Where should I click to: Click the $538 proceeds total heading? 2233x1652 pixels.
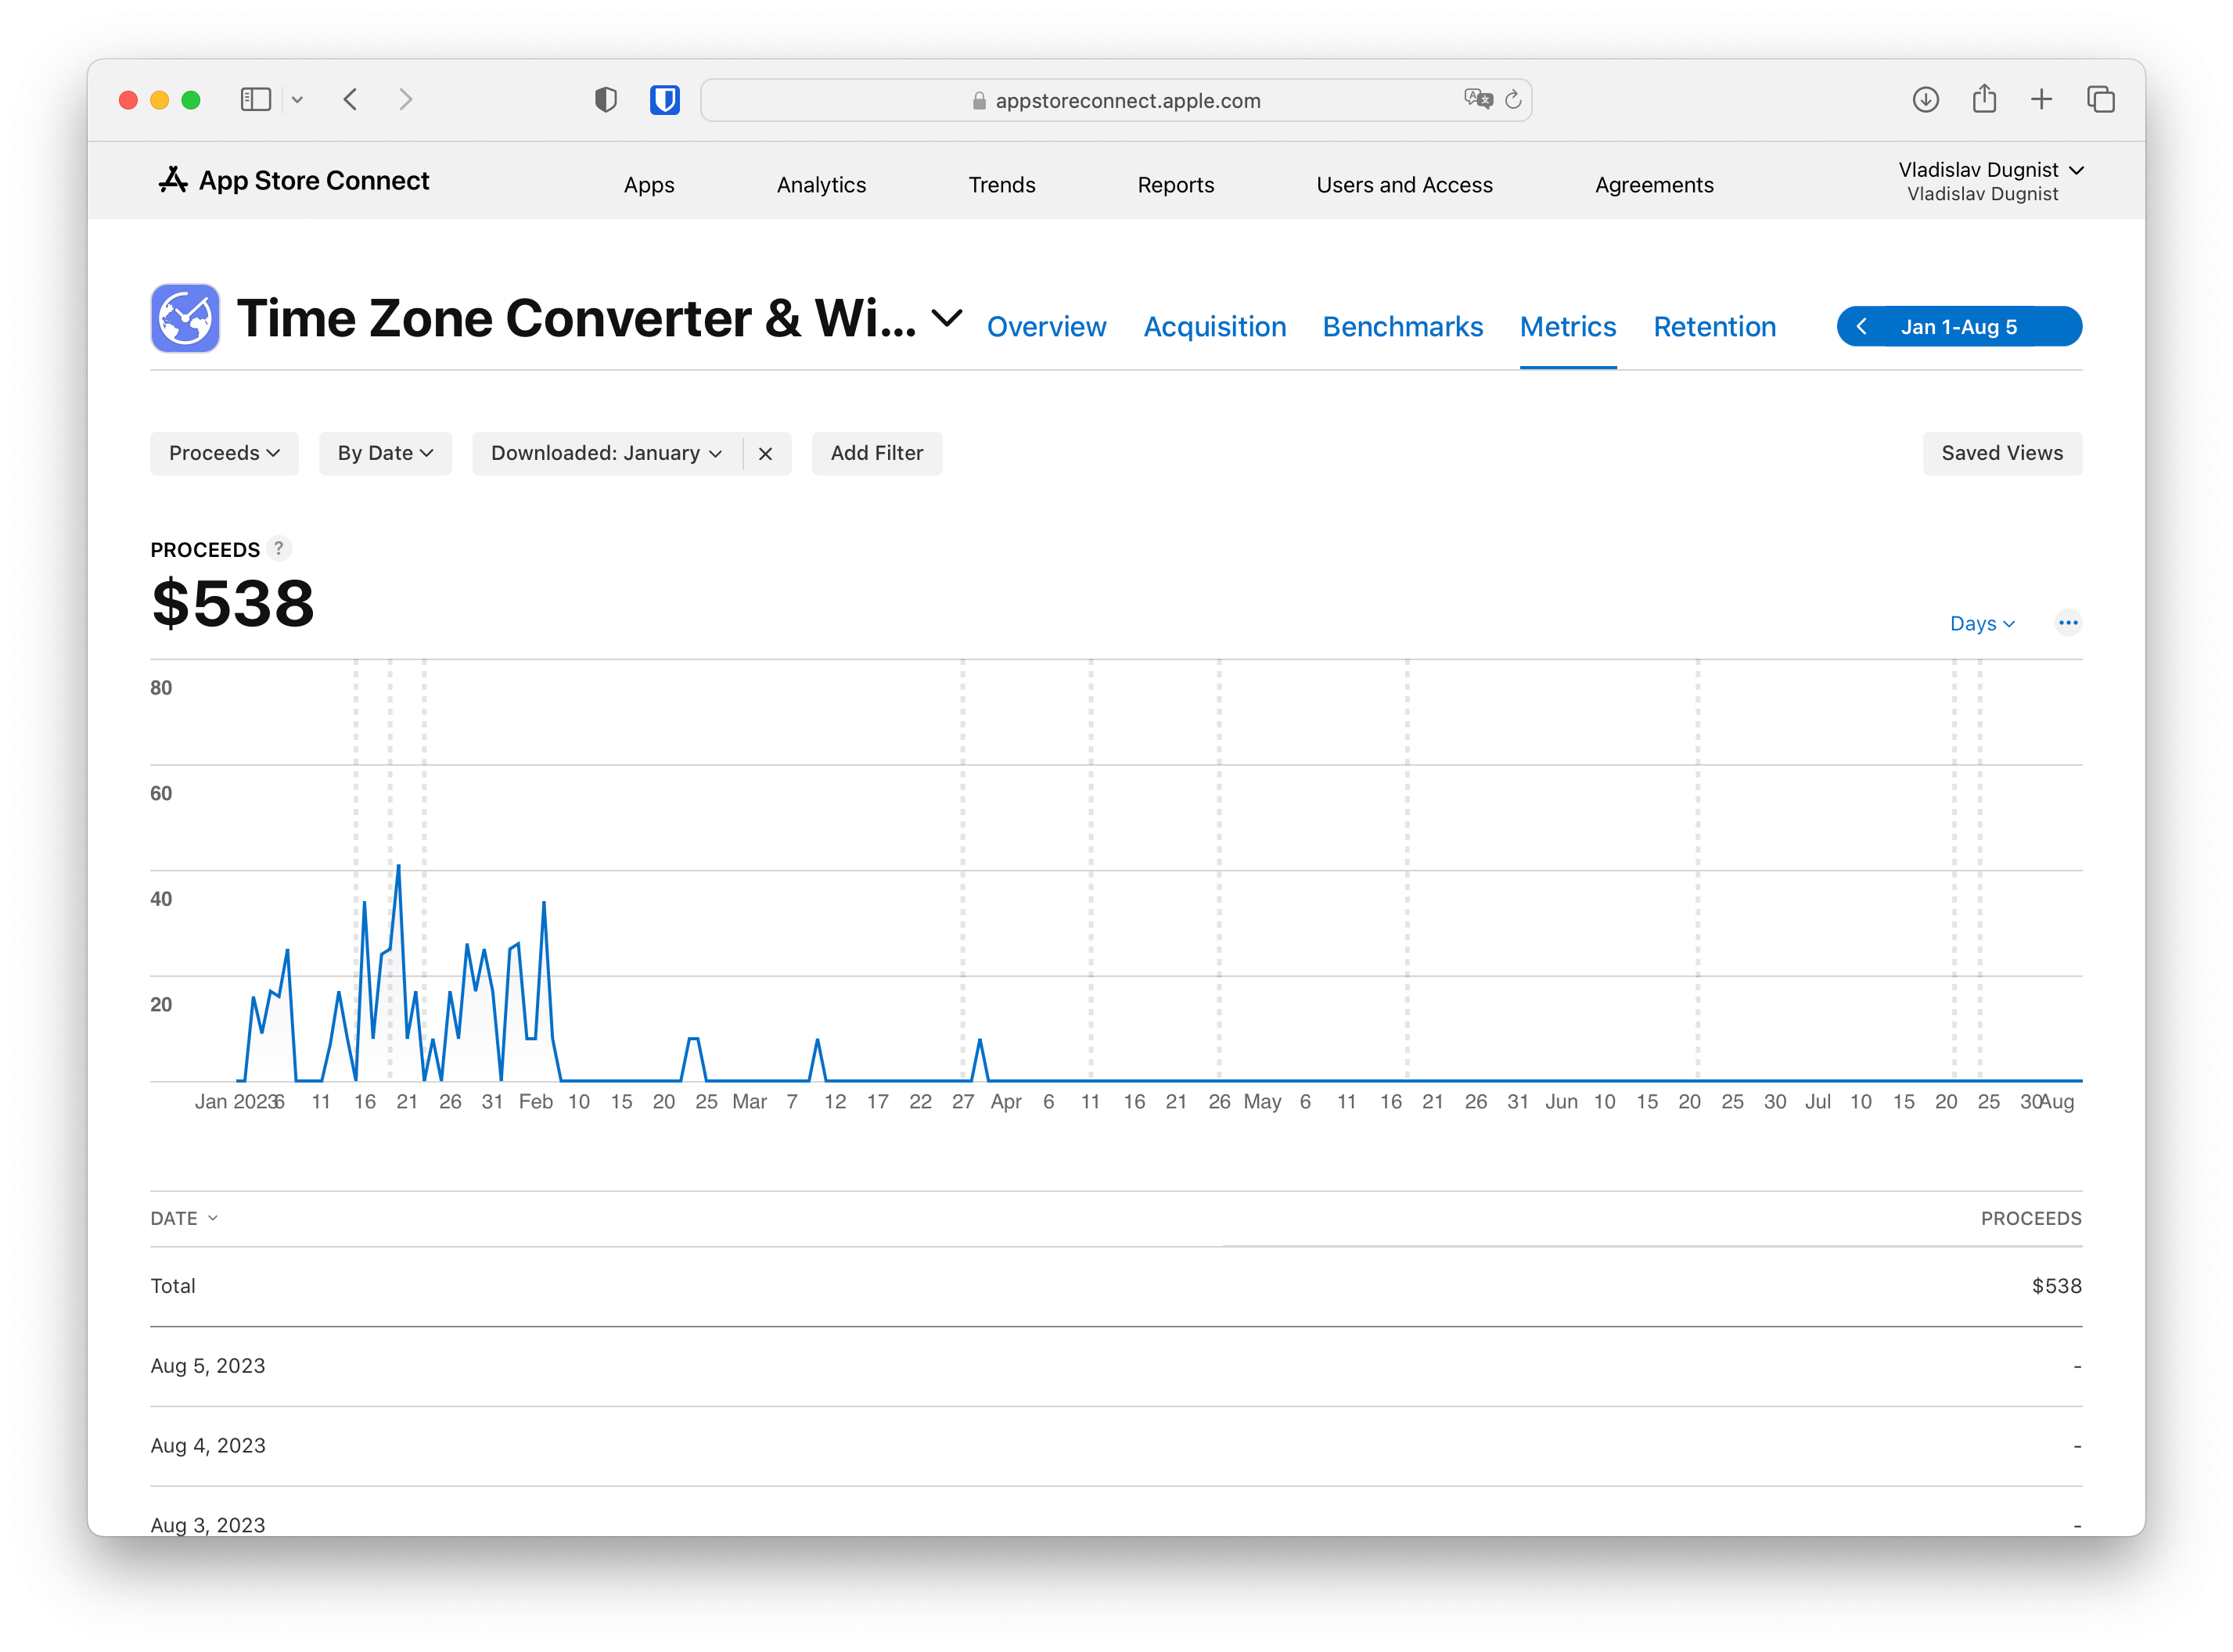click(233, 604)
